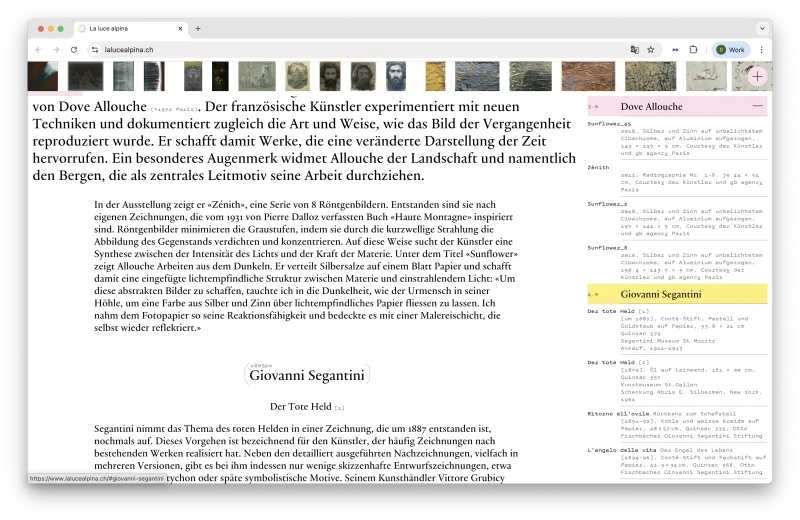
Task: Open the reddish-brown texture thumbnail
Action: point(588,76)
